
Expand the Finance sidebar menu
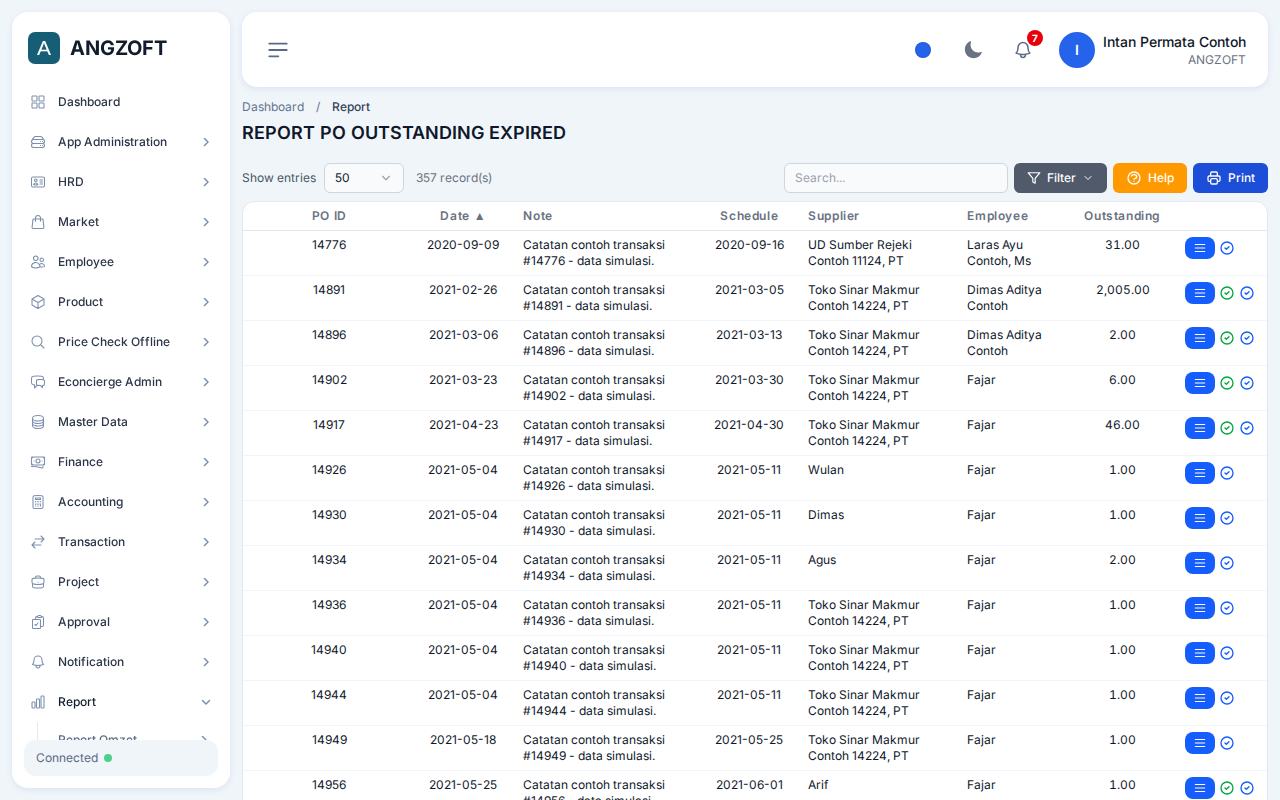click(121, 462)
